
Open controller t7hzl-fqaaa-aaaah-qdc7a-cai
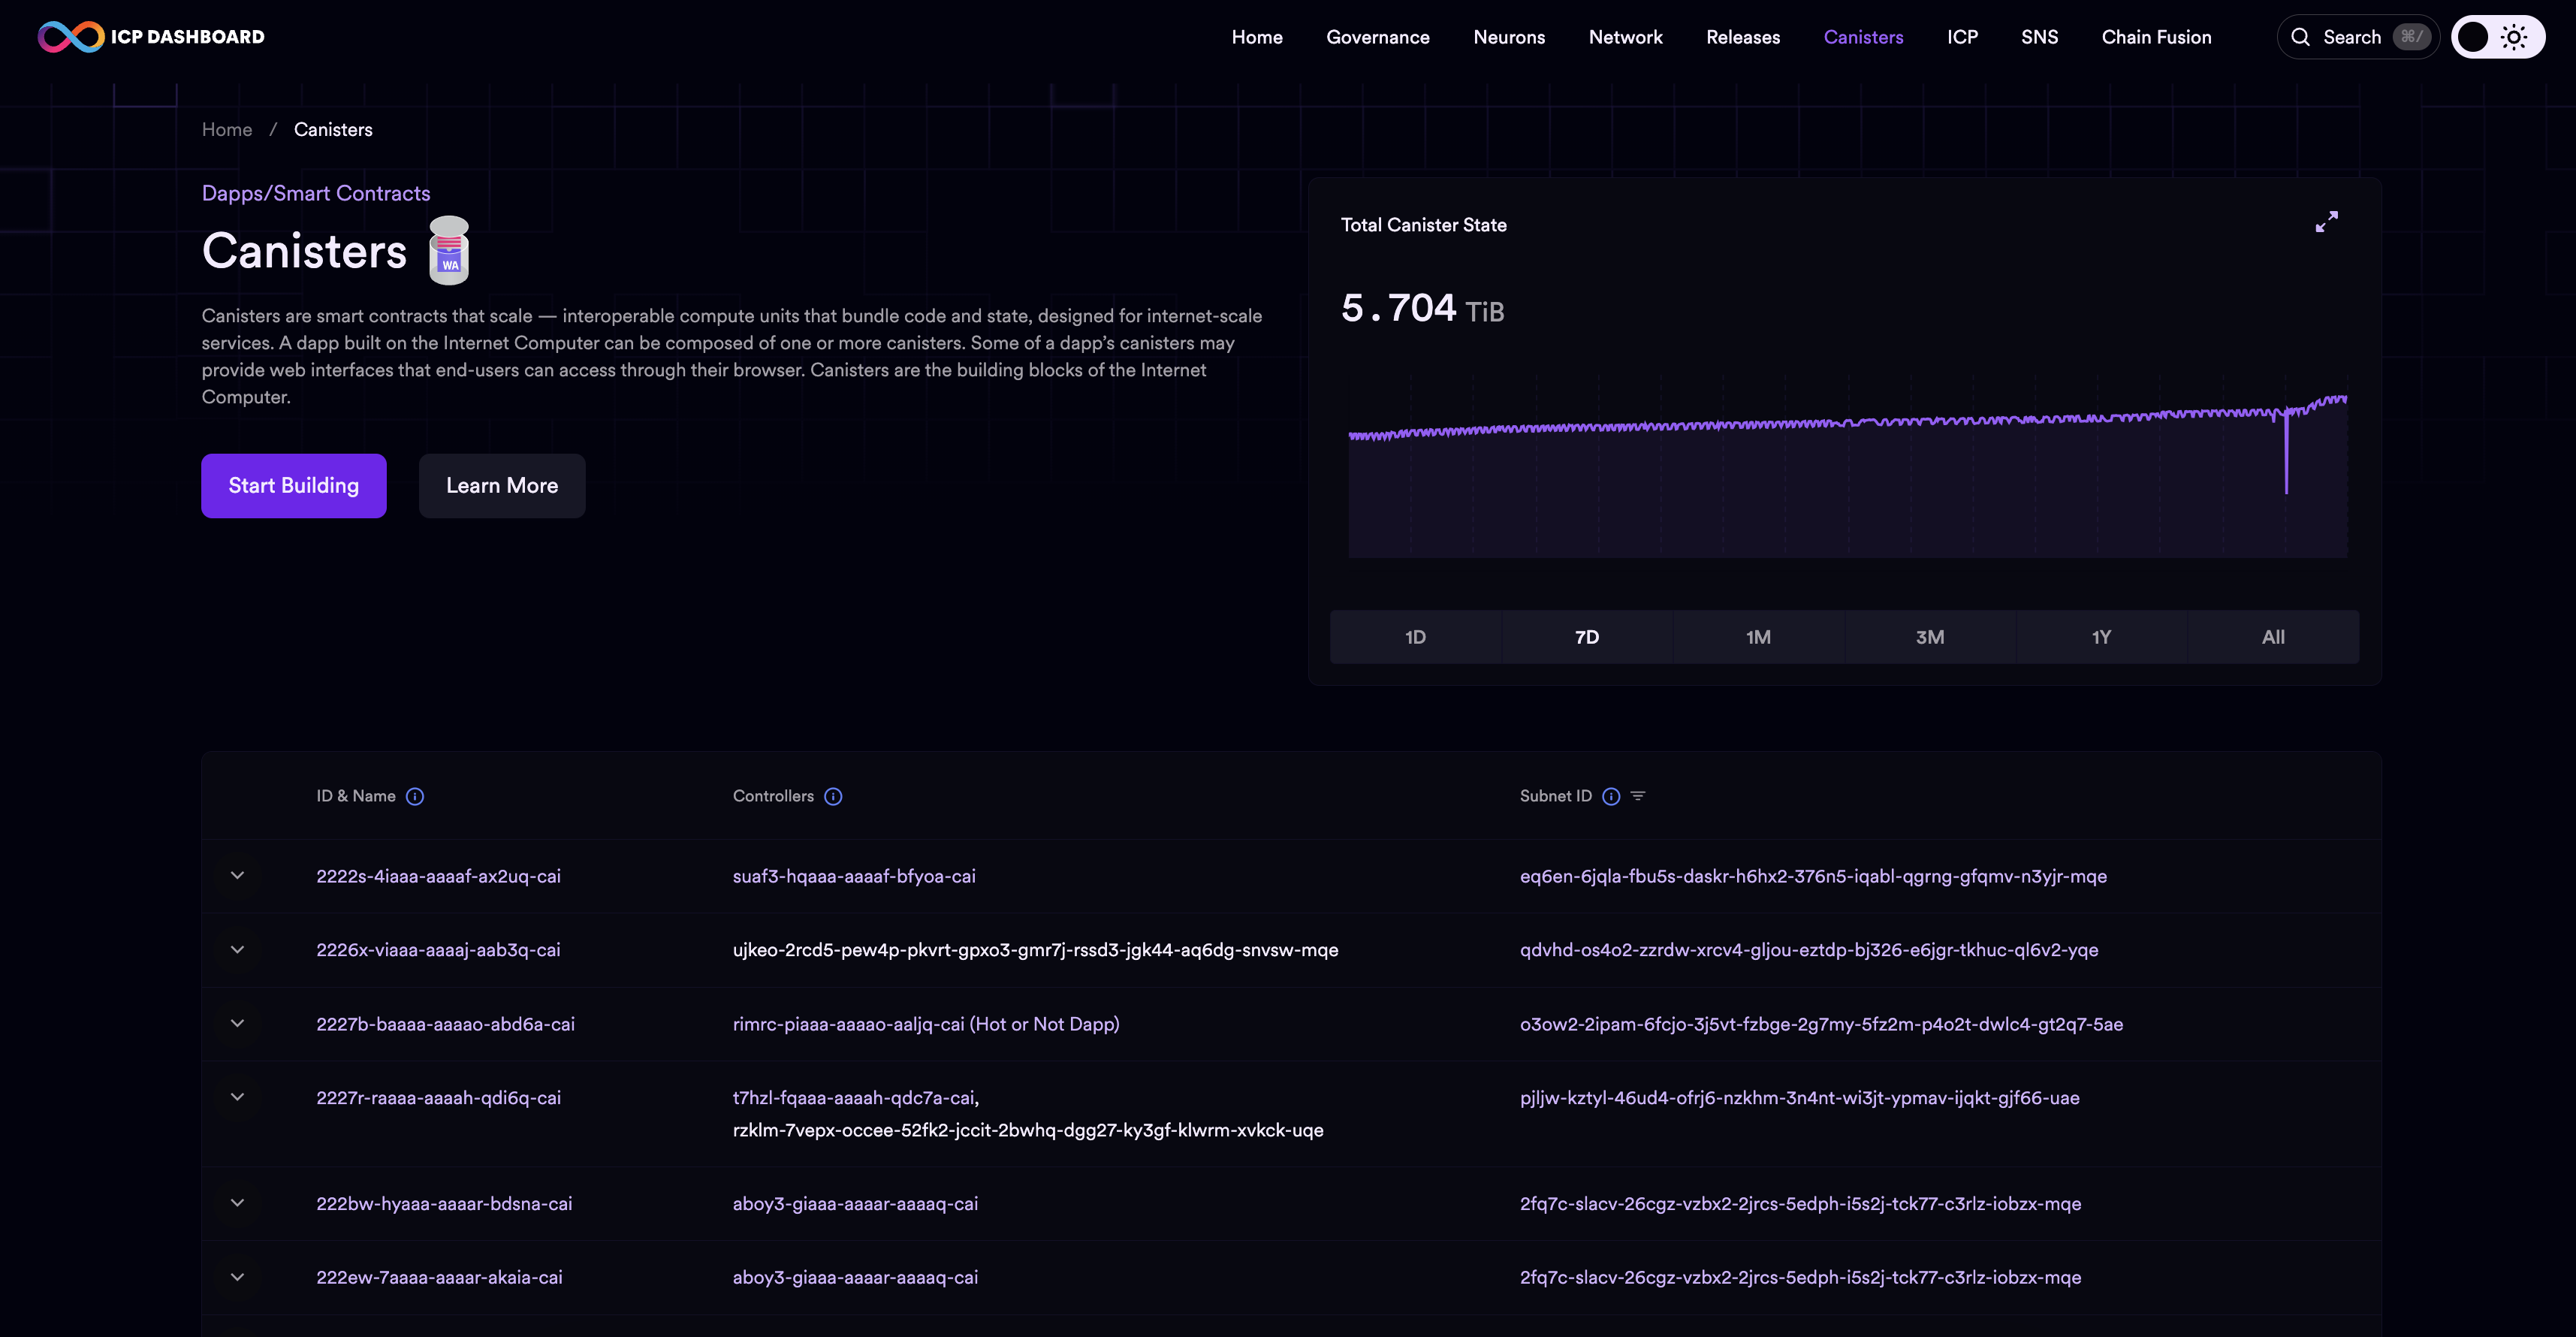(853, 1098)
